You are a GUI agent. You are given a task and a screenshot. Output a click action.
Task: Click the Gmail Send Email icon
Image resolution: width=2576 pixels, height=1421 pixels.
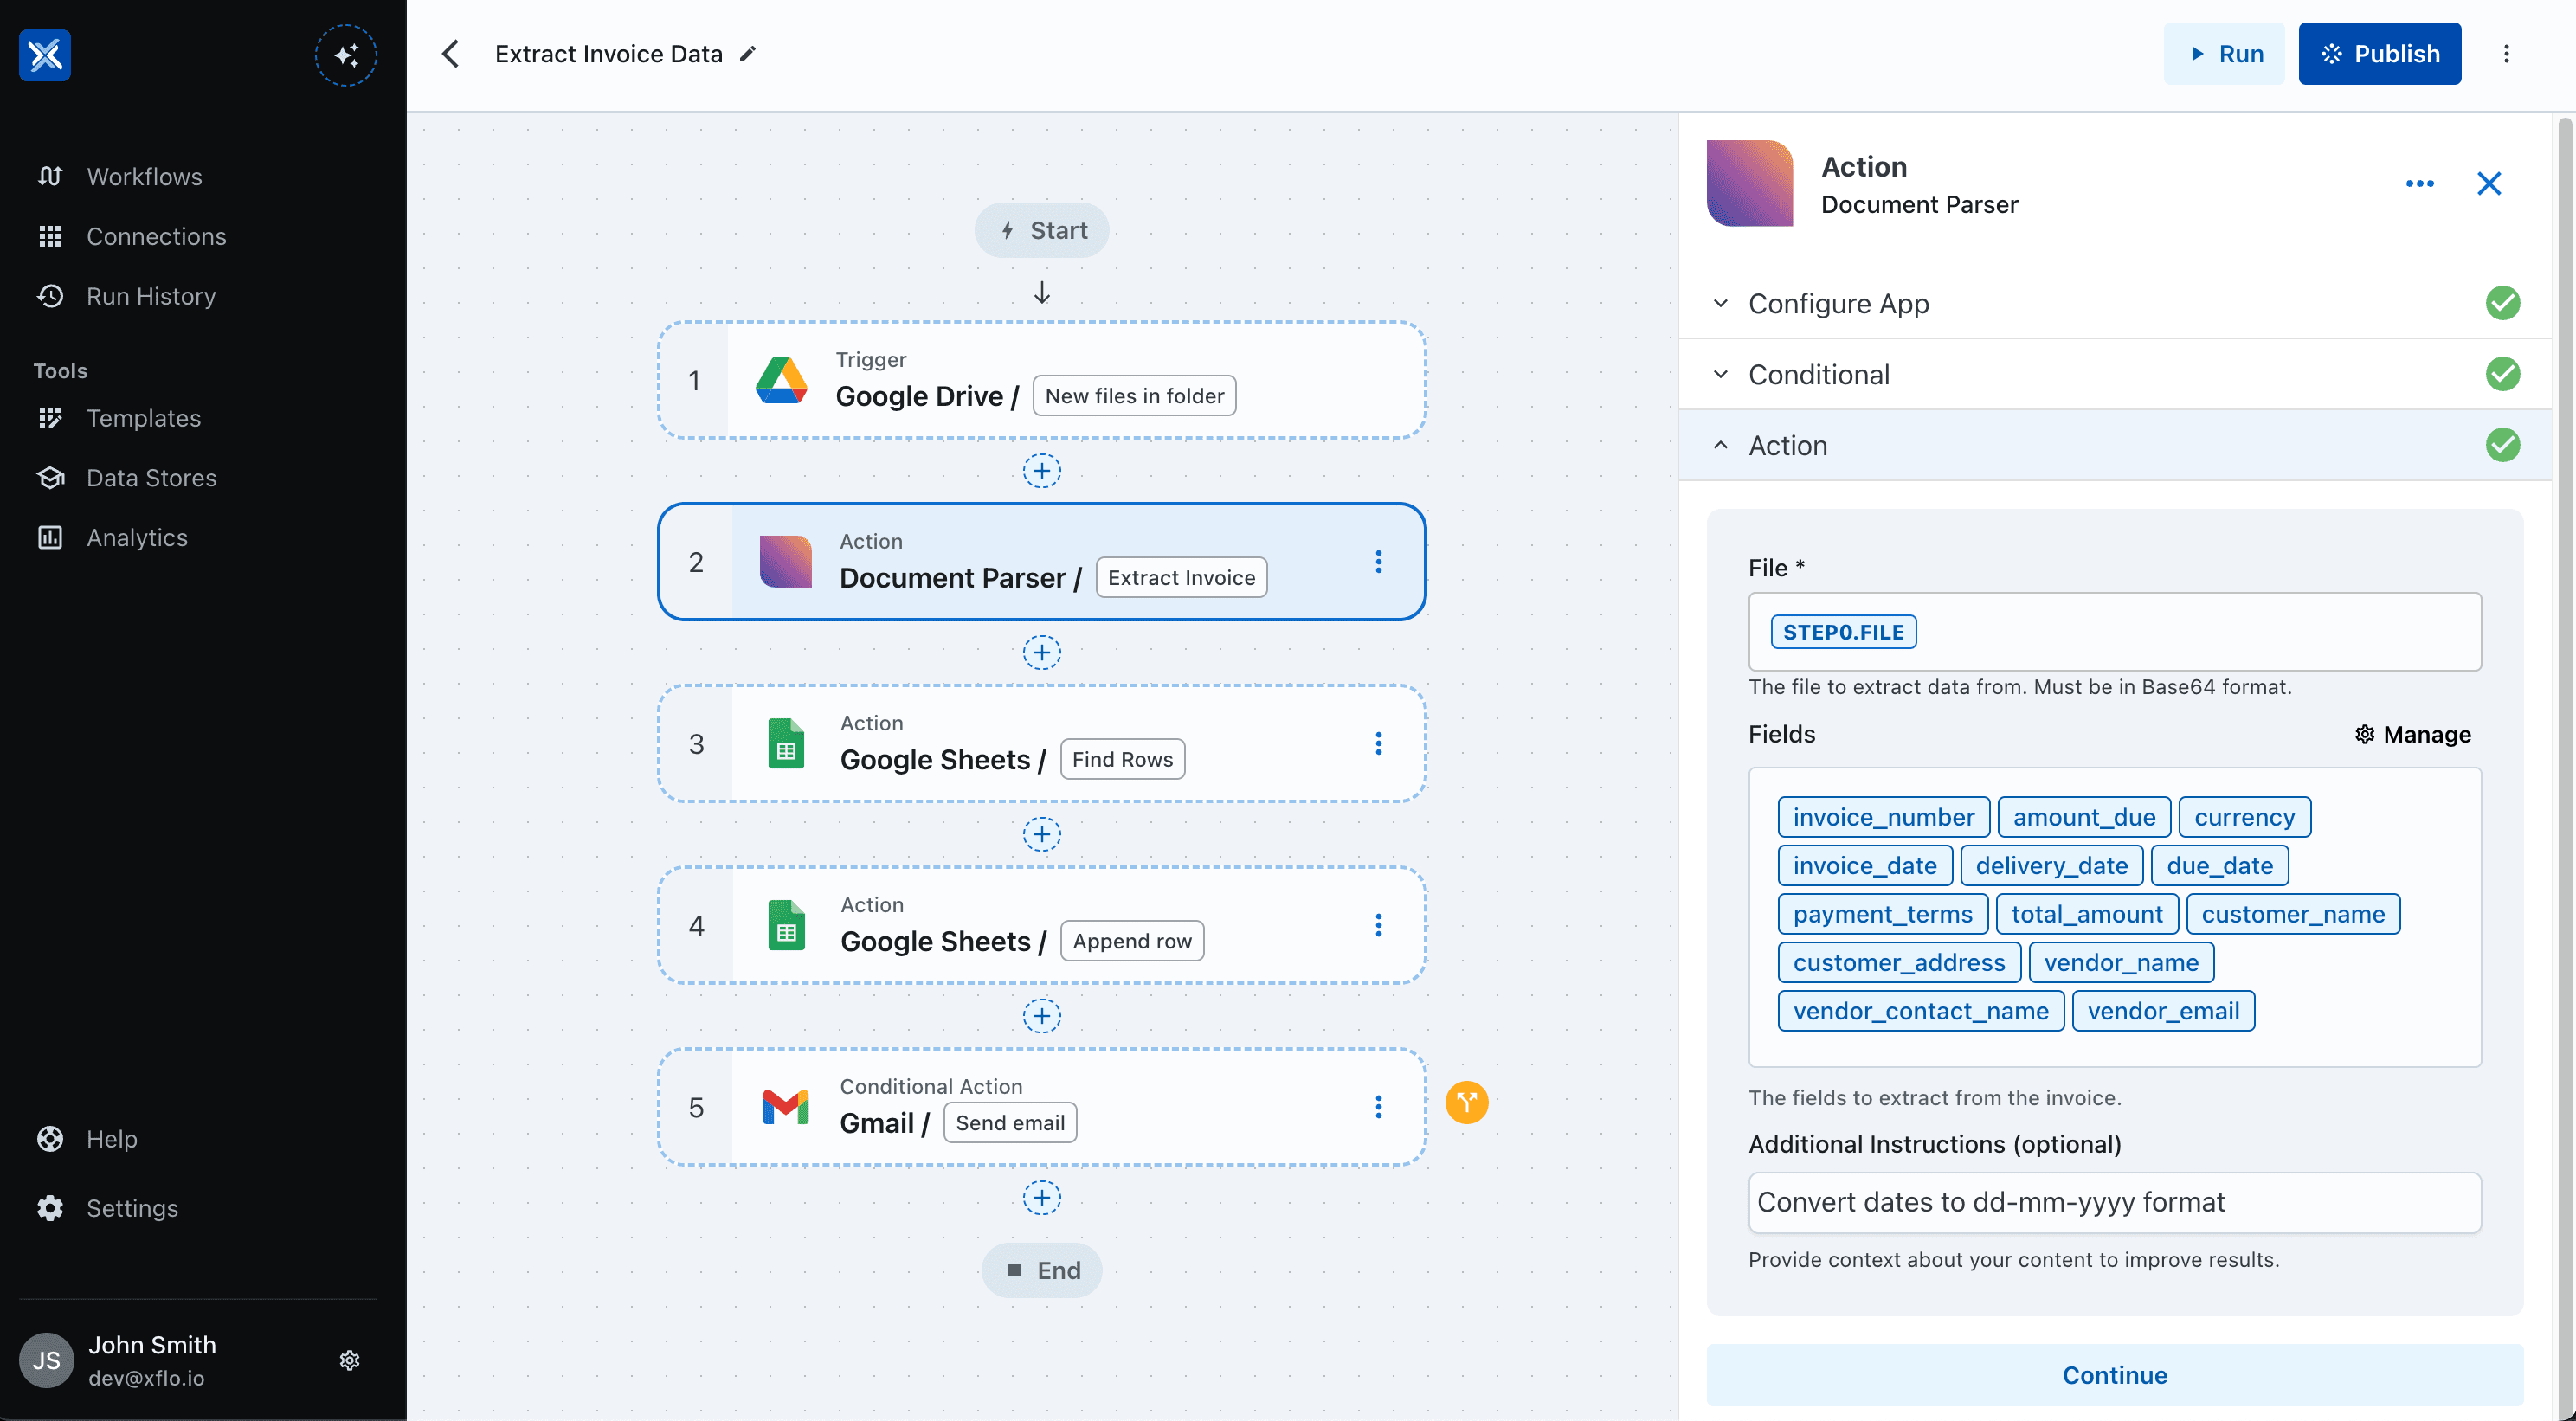click(x=784, y=1106)
